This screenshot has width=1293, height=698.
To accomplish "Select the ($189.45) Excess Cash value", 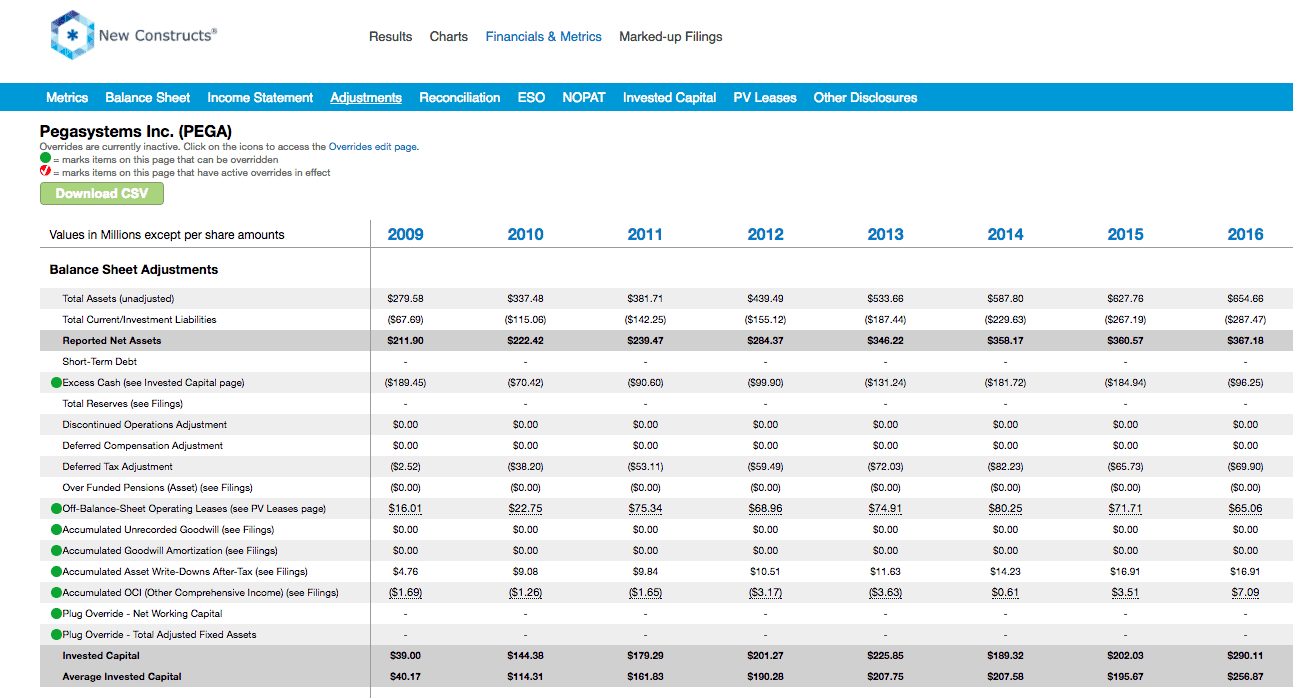I will coord(405,383).
